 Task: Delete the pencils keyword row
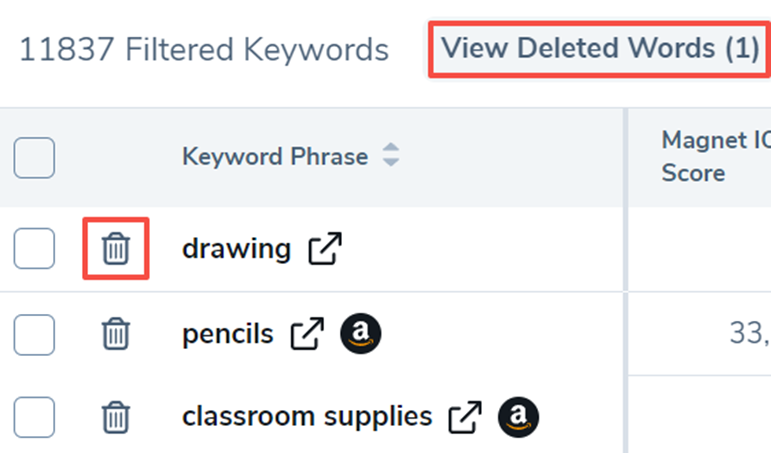(116, 334)
